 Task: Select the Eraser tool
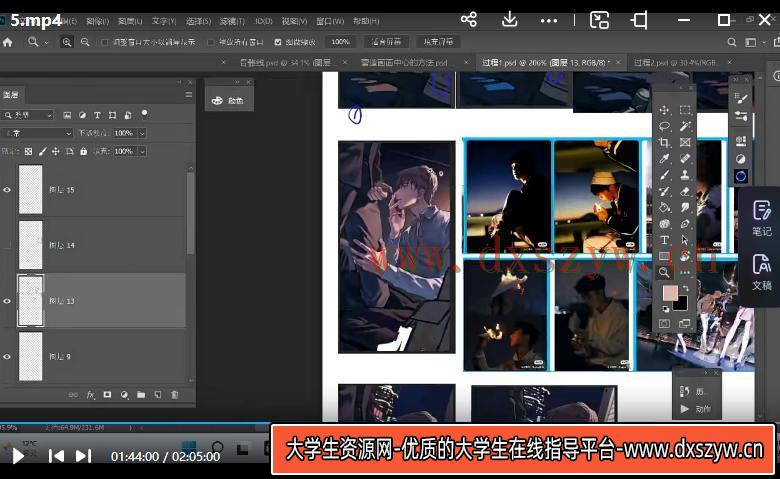coord(685,192)
